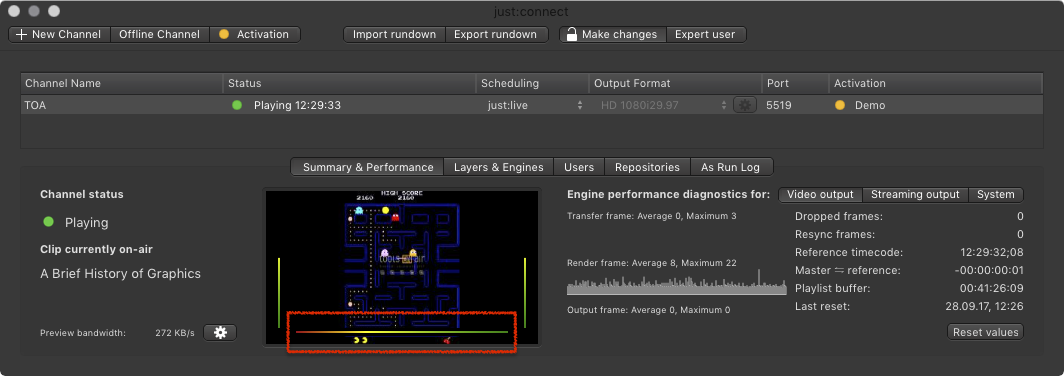
Task: Click the left audio level meter
Action: click(x=278, y=293)
